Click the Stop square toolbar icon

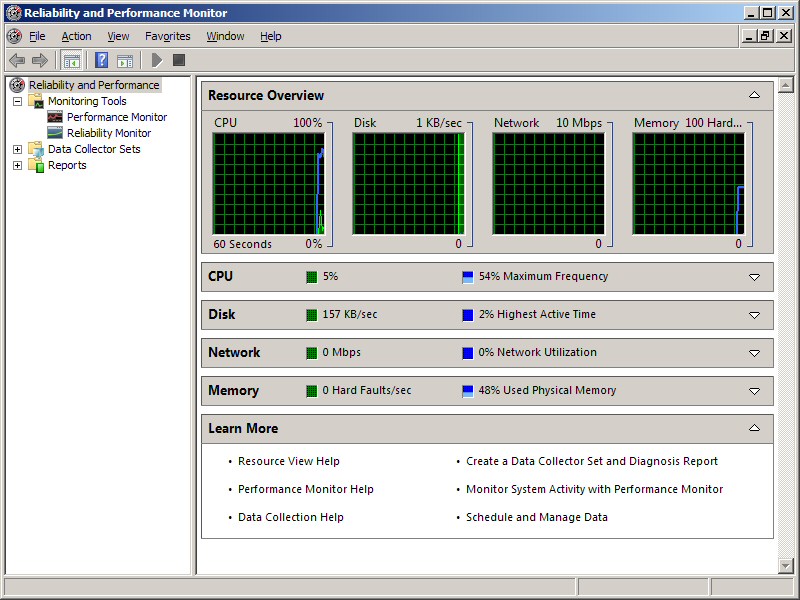[x=179, y=60]
